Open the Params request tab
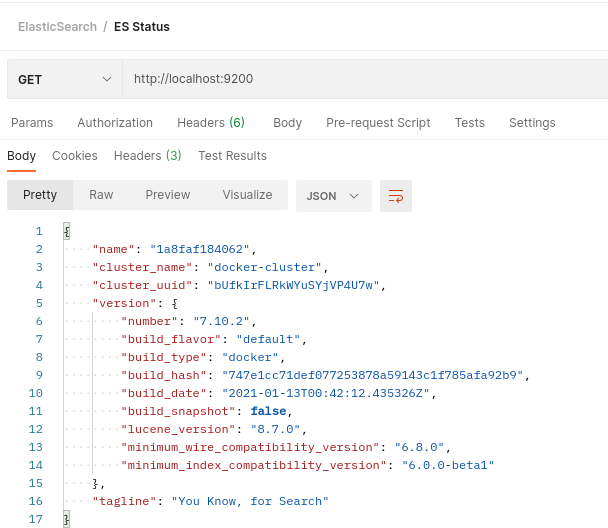Image resolution: width=608 pixels, height=528 pixels. tap(32, 123)
